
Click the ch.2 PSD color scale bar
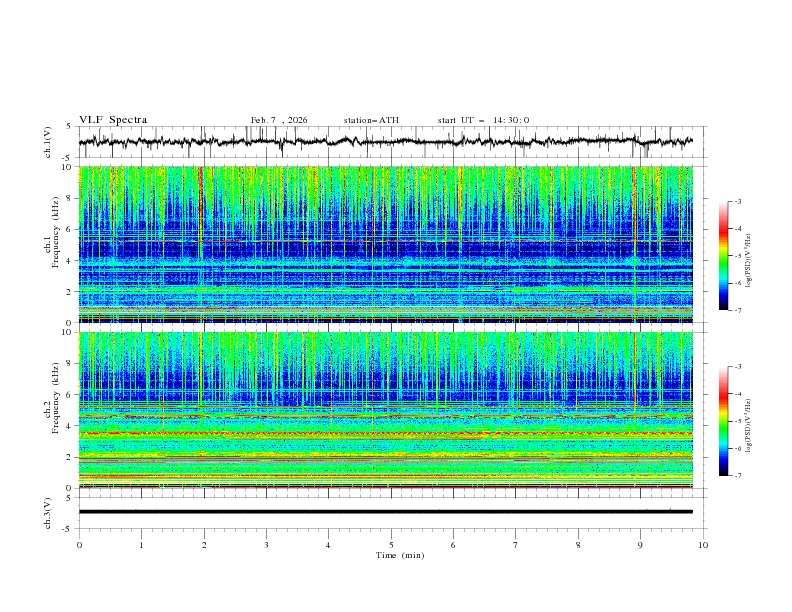coord(723,421)
